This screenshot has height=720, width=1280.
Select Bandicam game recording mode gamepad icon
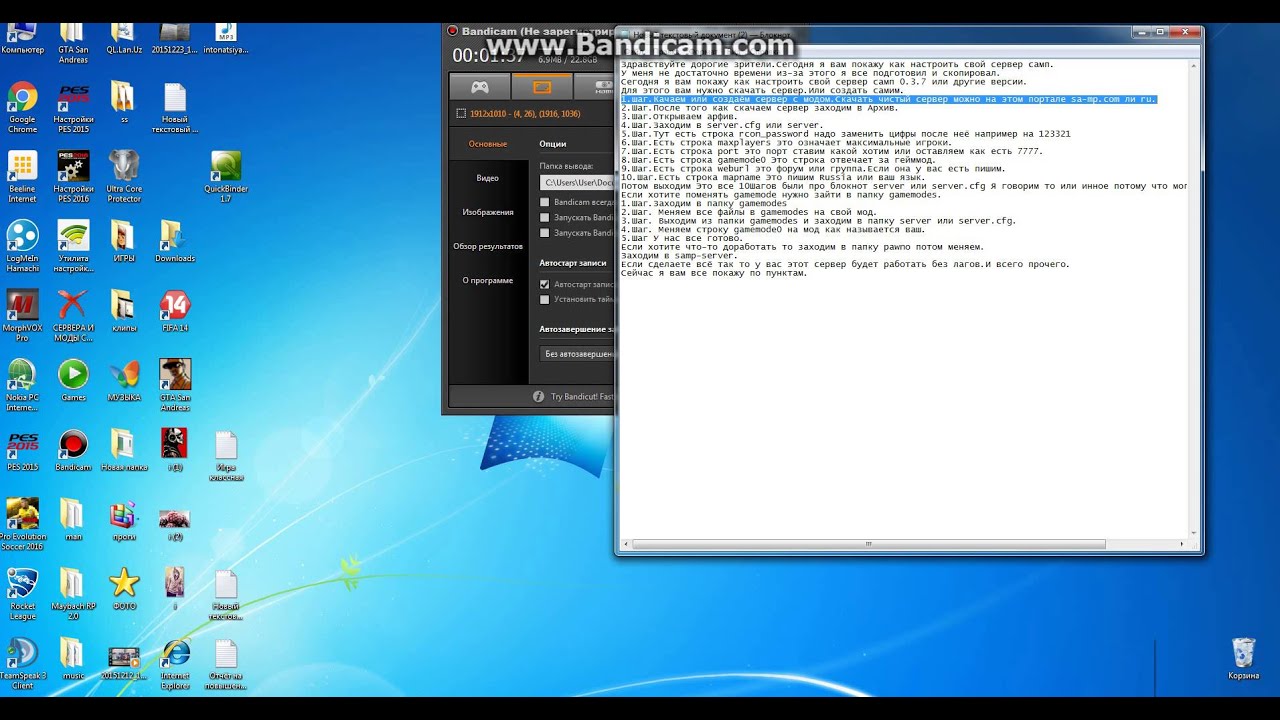point(480,87)
